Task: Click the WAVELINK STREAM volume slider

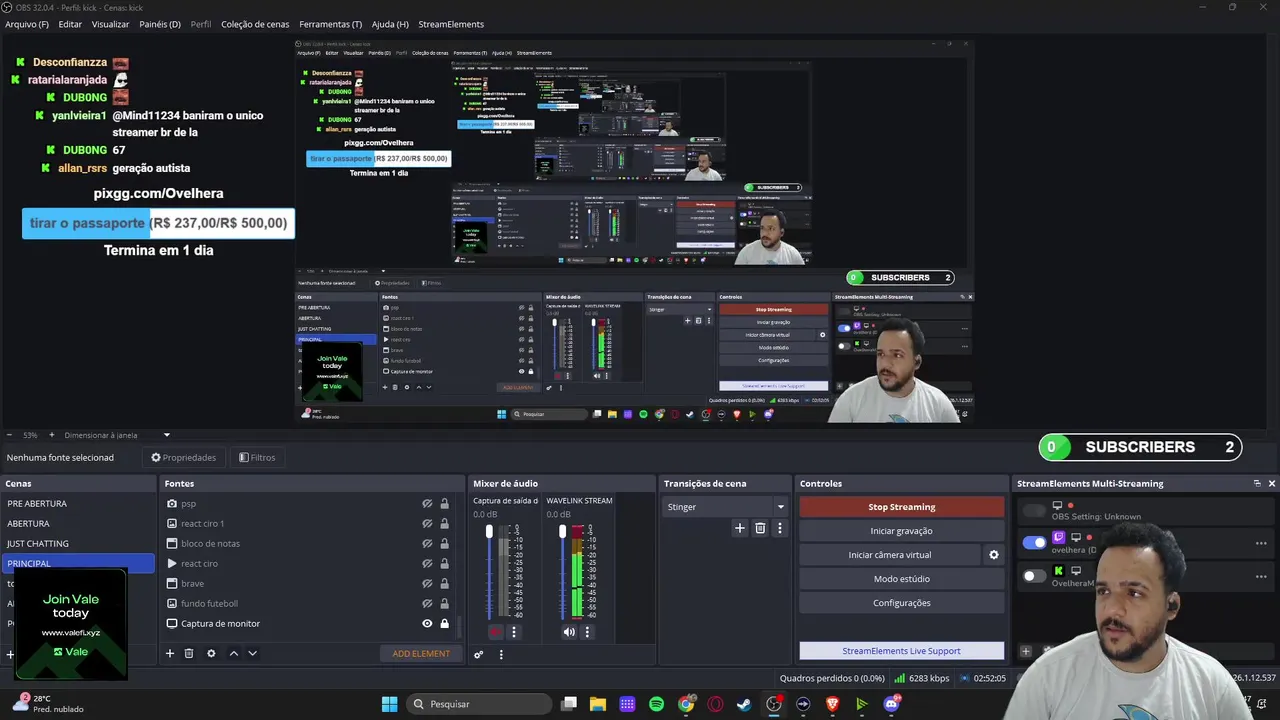Action: (562, 572)
